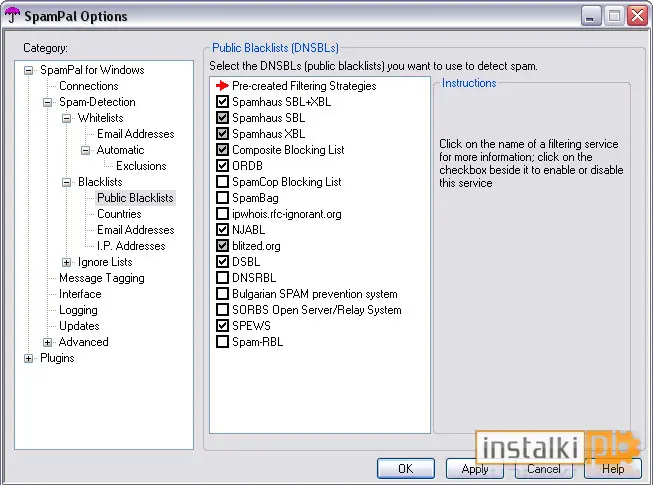
Task: Collapse the Whitelists tree node
Action: pos(67,118)
